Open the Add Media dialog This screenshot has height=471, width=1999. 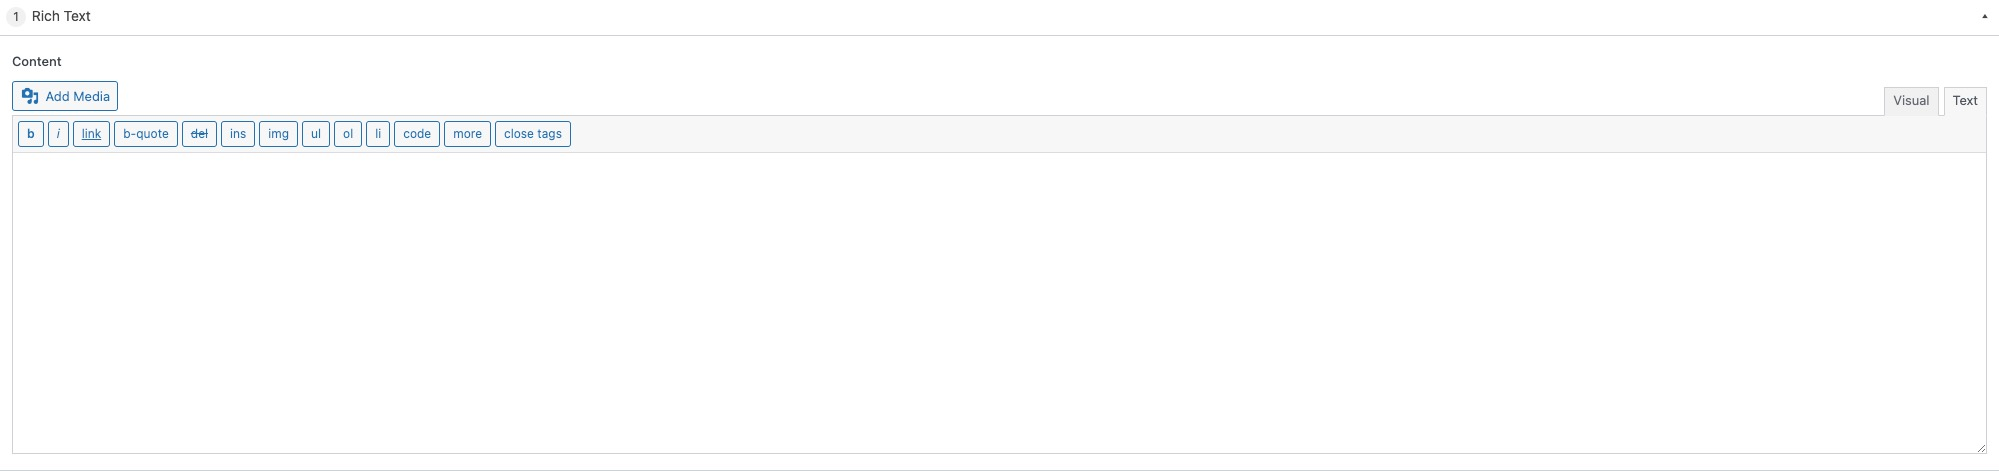pos(65,97)
